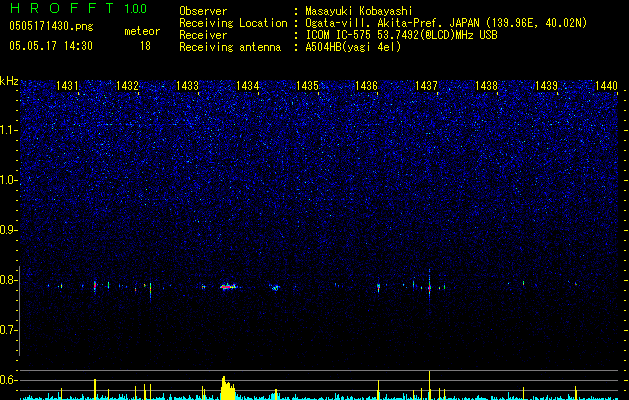Image resolution: width=629 pixels, height=400 pixels.
Task: Select the file name 0505171430.png
Action: [51, 26]
